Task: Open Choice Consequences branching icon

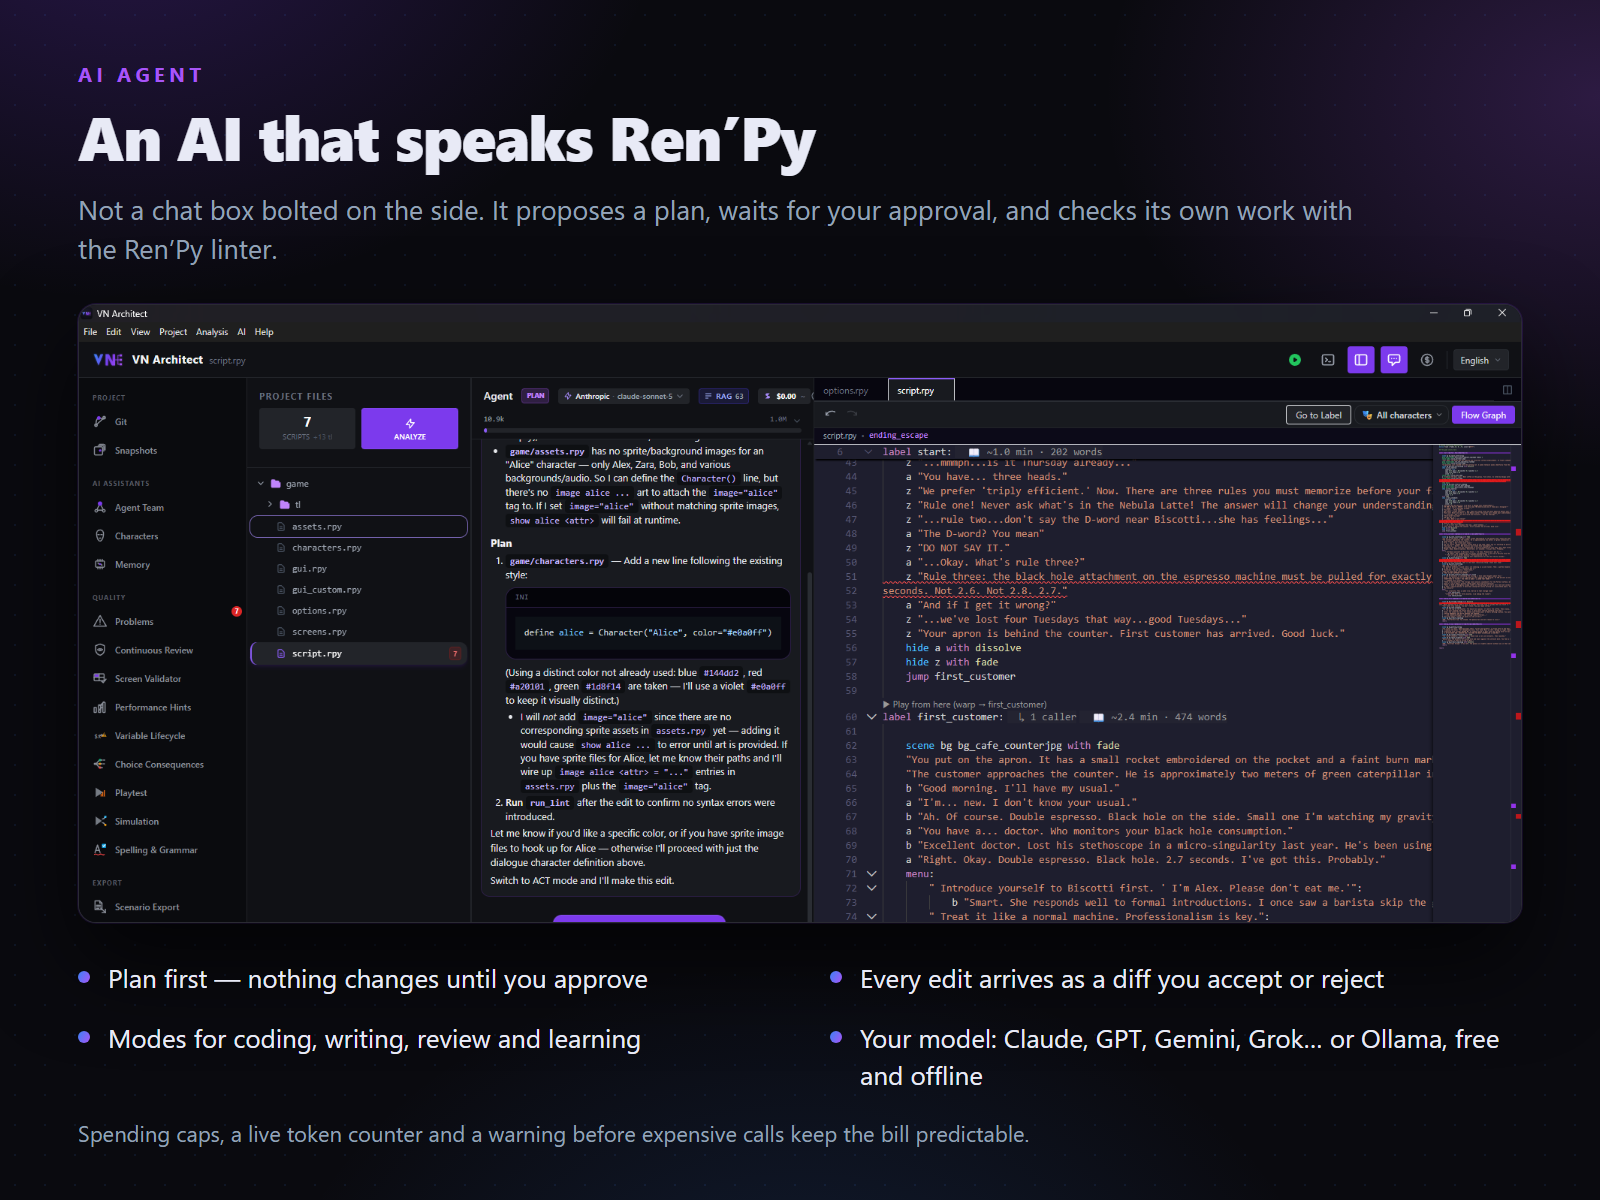Action: coord(100,764)
